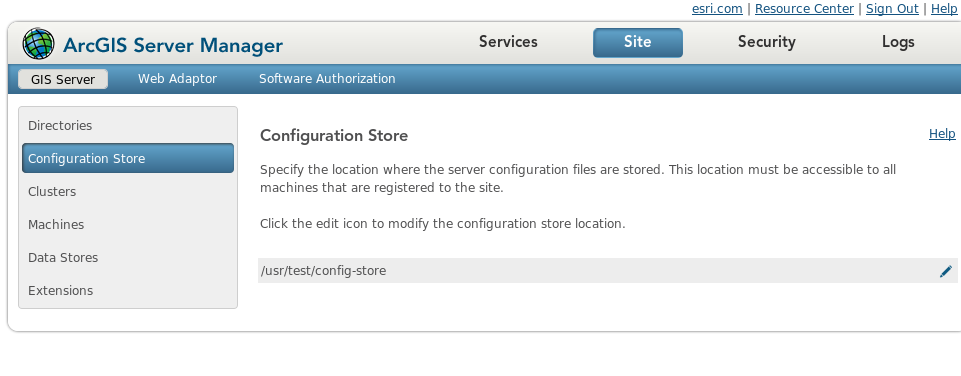Click the ArcGIS globe logo icon

[x=38, y=44]
